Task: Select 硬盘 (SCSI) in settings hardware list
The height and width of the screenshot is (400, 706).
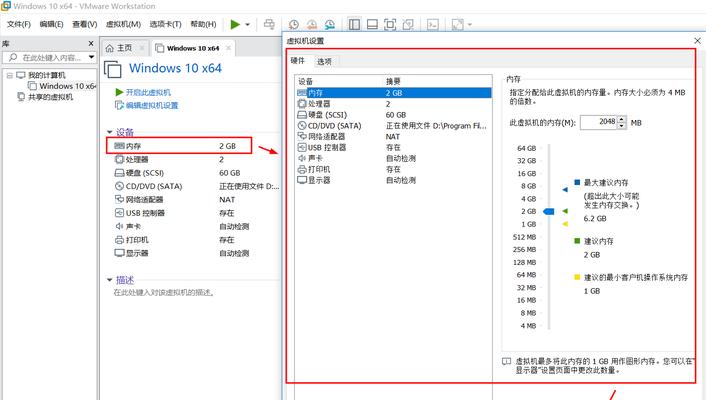Action: pyautogui.click(x=394, y=115)
